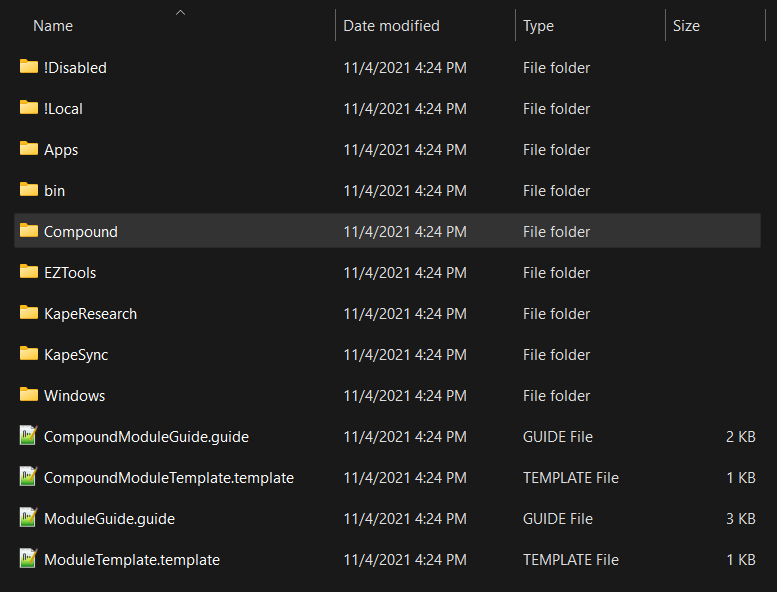Click the '2 KB' size of CompoundModuleGuide.guide
777x592 pixels.
[x=741, y=437]
